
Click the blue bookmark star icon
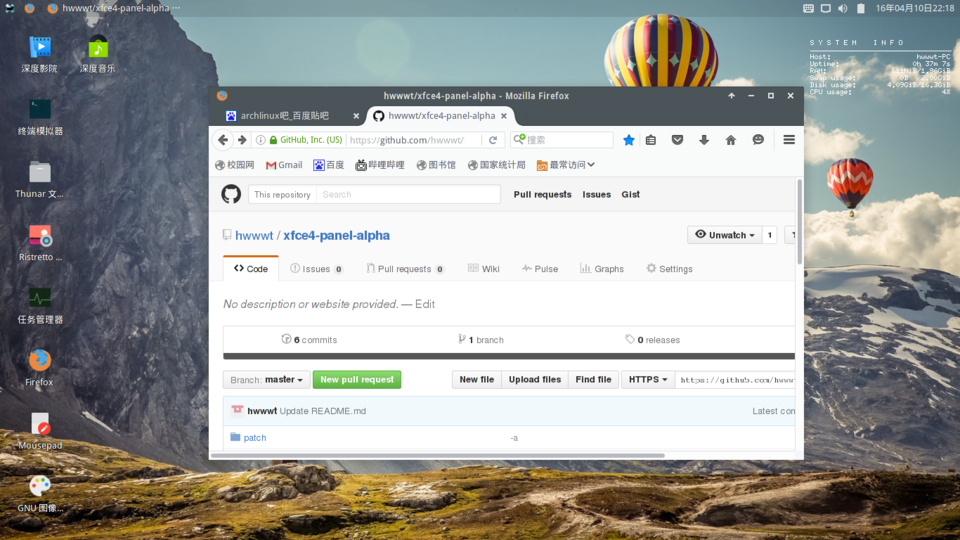click(628, 140)
